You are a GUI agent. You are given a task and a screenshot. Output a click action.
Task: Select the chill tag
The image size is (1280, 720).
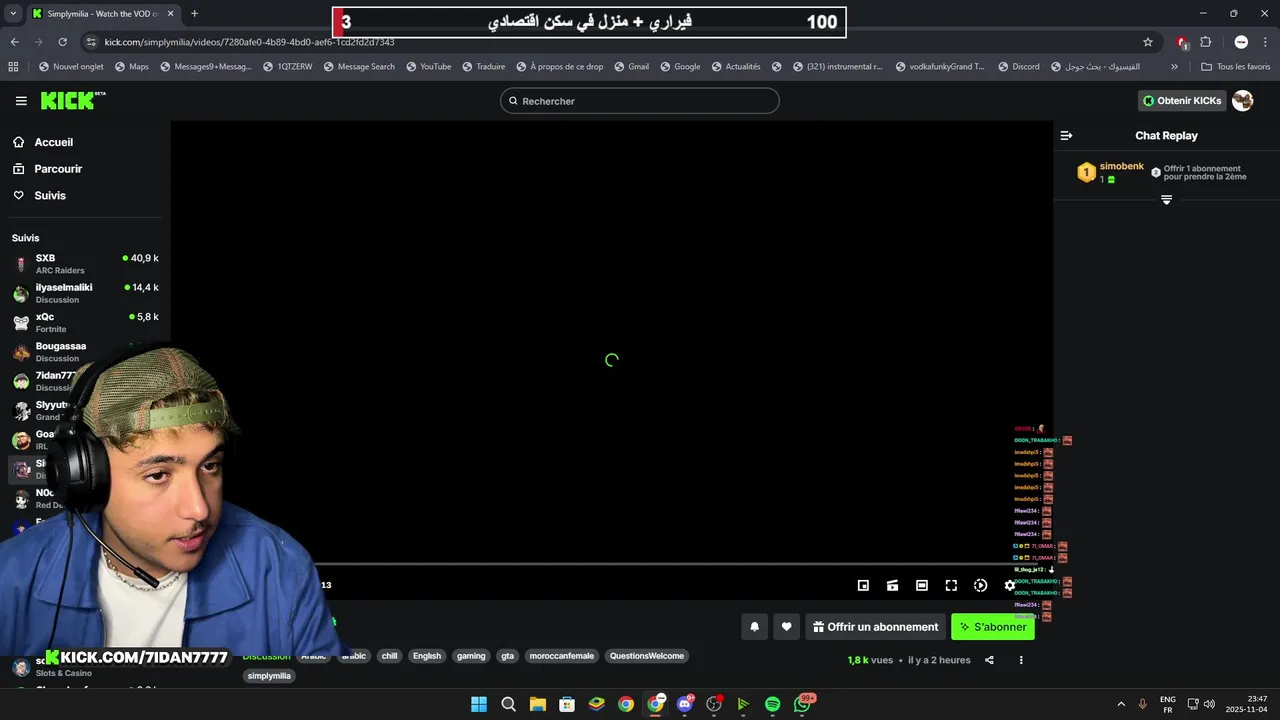pos(389,656)
